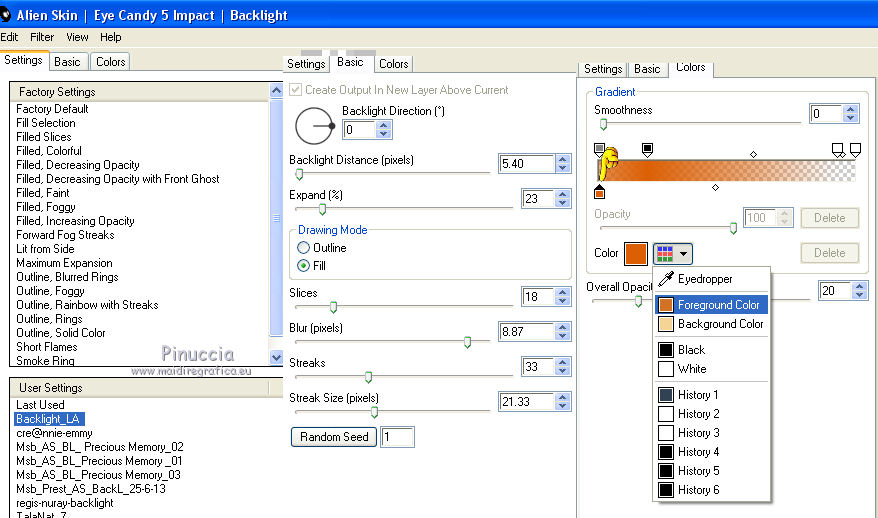Click Delete button next to Opacity
The height and width of the screenshot is (518, 878).
(x=829, y=218)
